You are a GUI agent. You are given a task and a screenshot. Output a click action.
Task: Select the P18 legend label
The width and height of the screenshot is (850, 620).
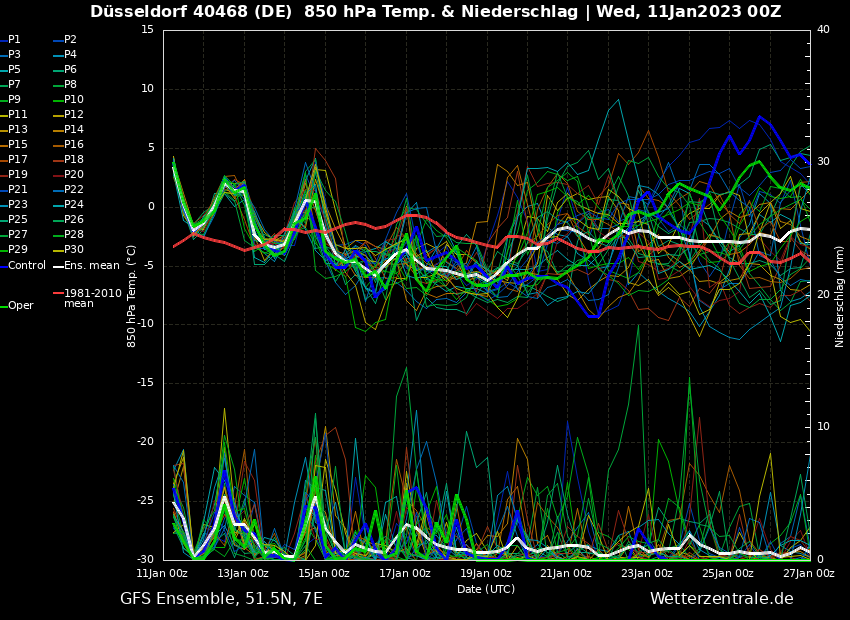pyautogui.click(x=74, y=160)
